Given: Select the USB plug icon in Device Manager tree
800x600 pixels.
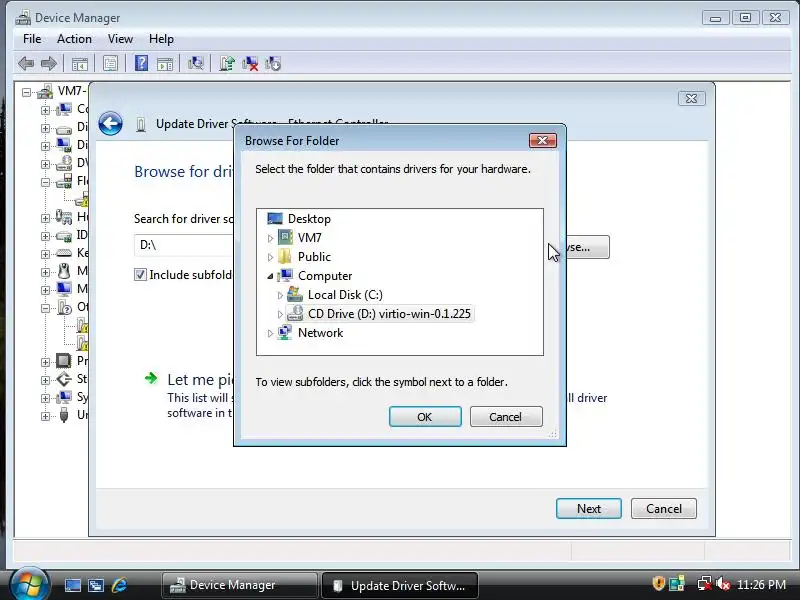Looking at the screenshot, I should pyautogui.click(x=64, y=415).
